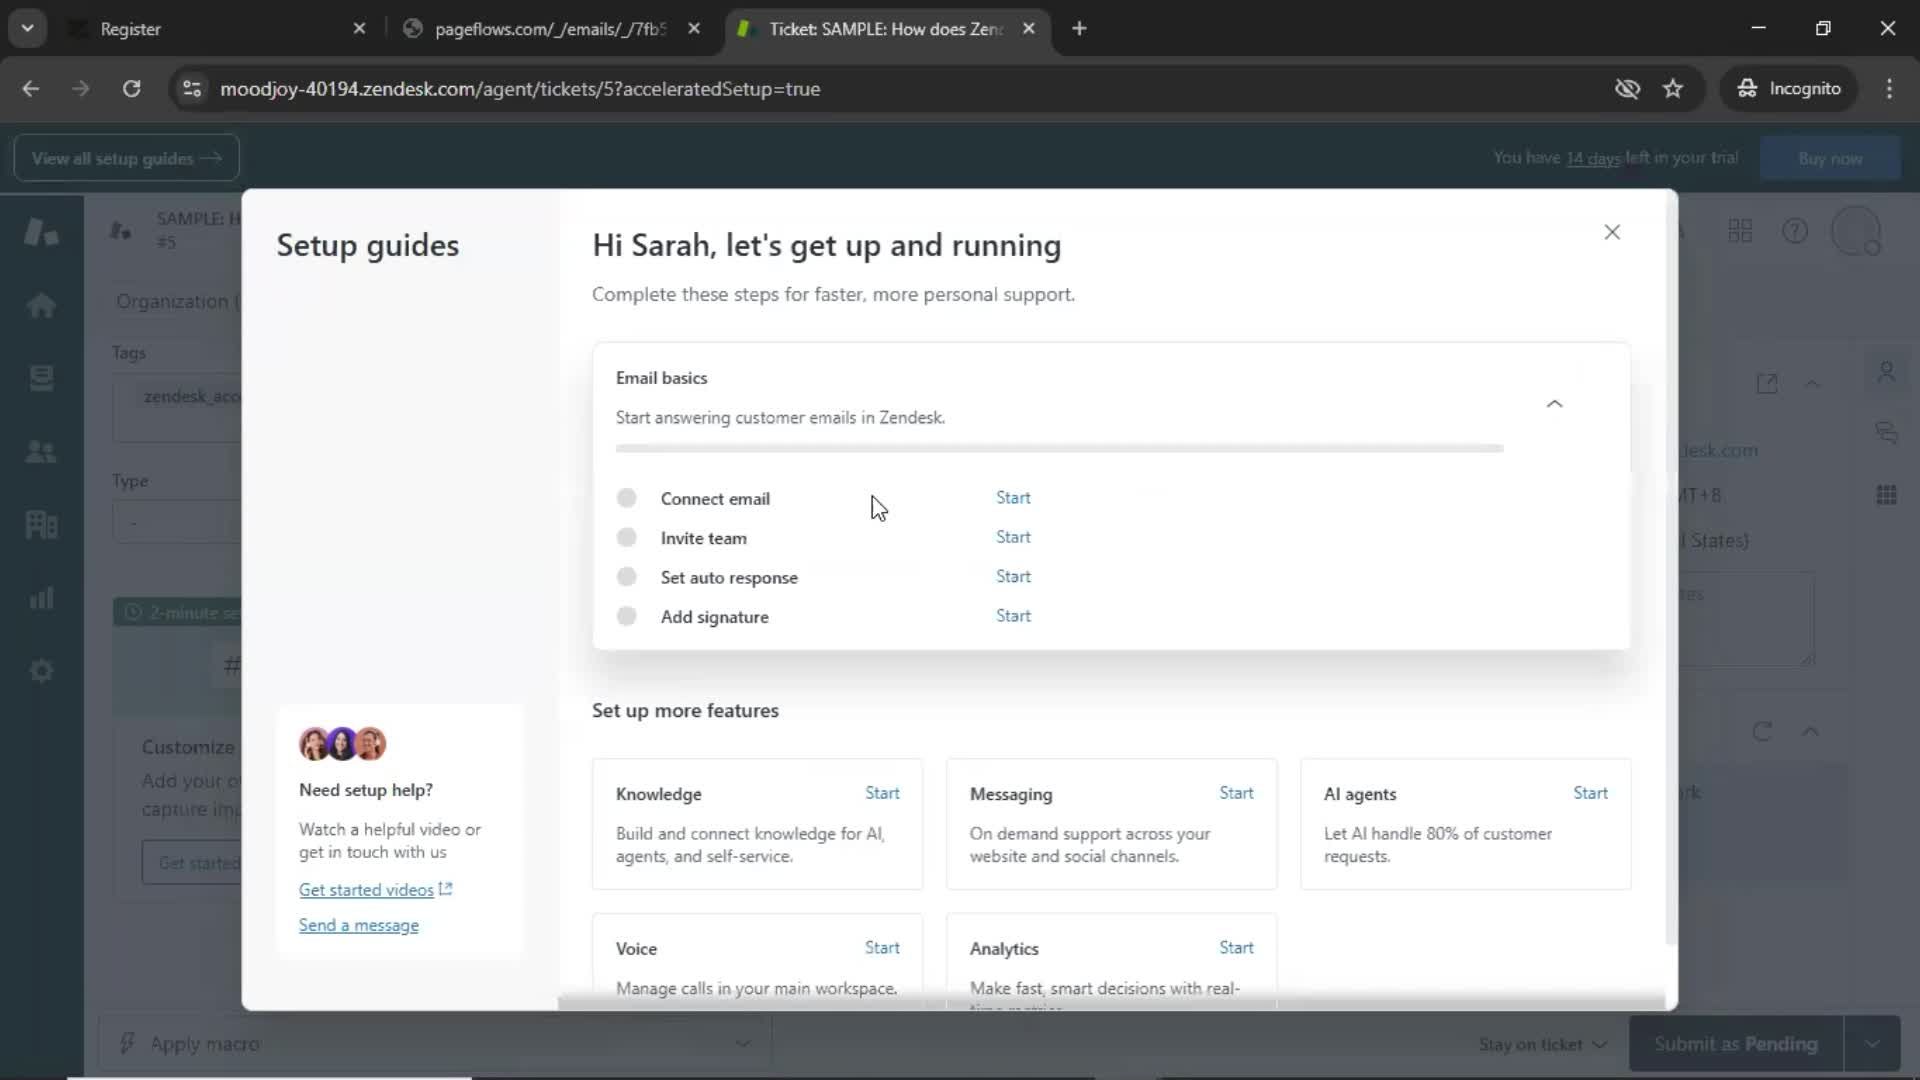Click the refresh icon in apps panel
Viewport: 1920px width, 1080px height.
pos(1762,732)
